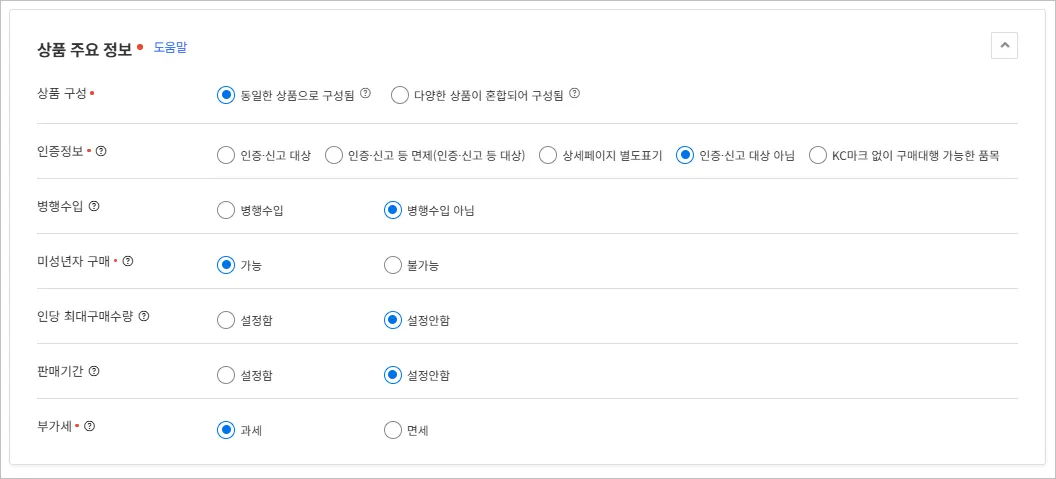1056x479 pixels.
Task: Click help icon after 다양한 상품이 혼합되어 구성됨
Action: pyautogui.click(x=575, y=93)
